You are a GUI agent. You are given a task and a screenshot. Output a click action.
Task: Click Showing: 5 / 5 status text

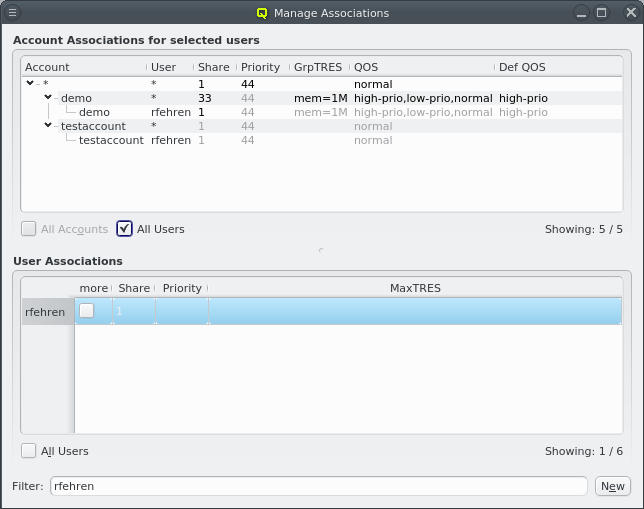[584, 229]
